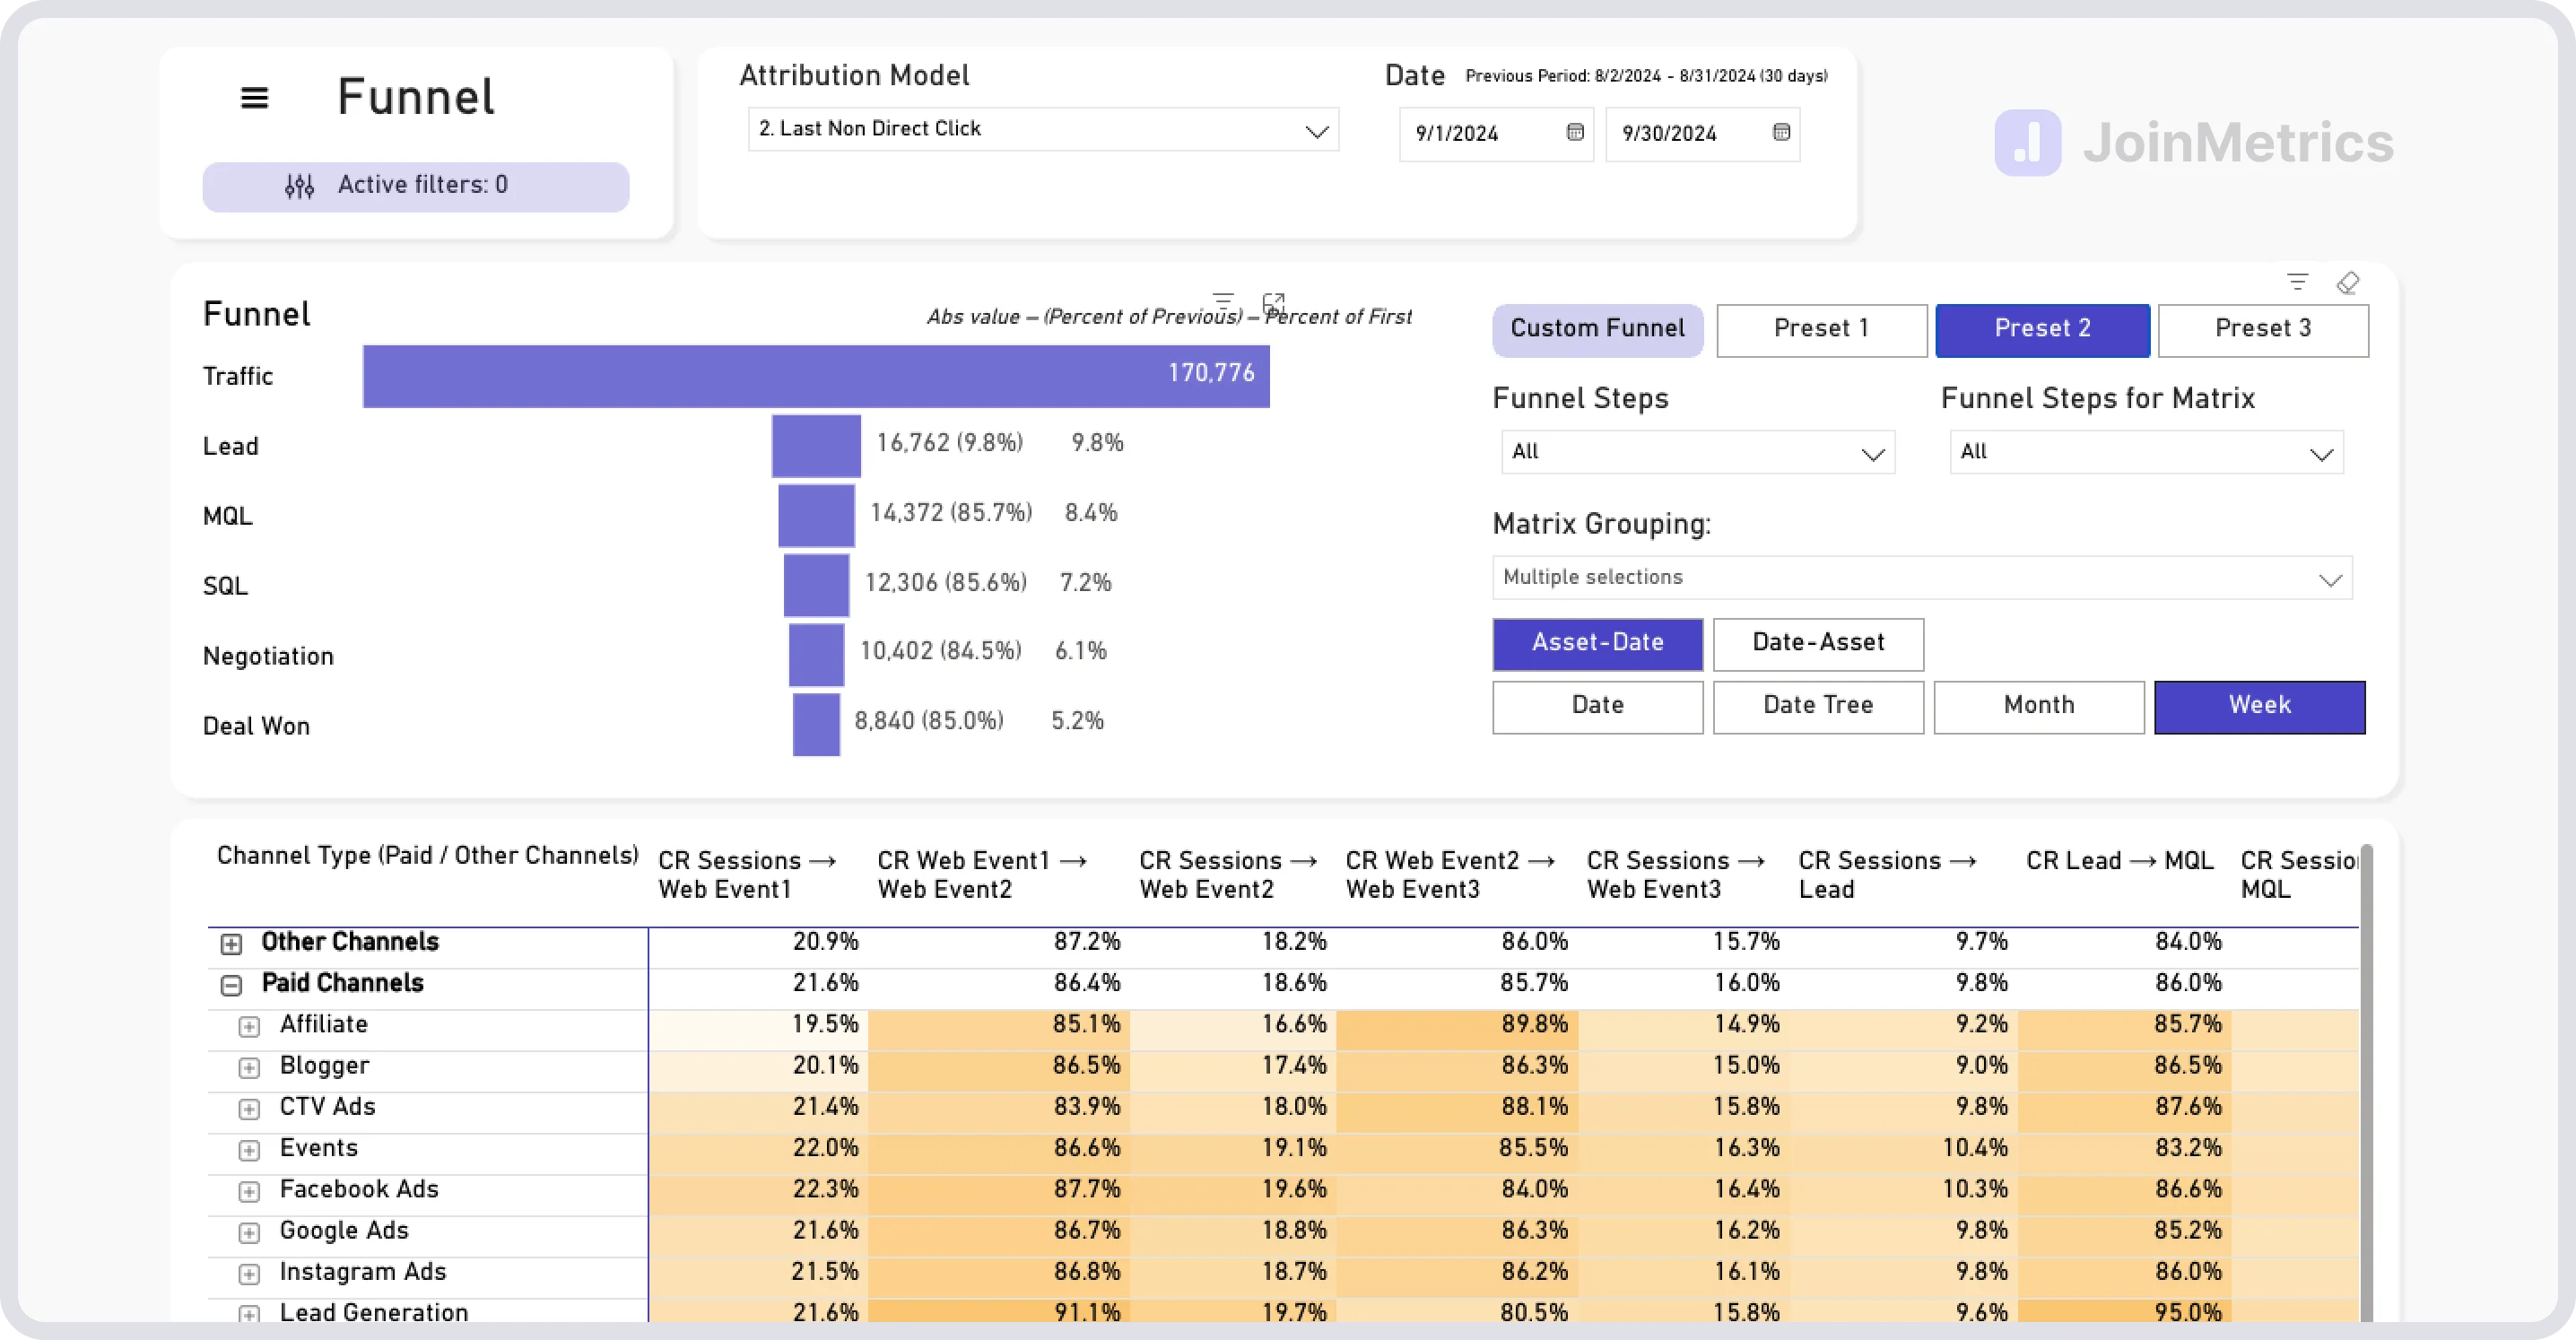Viewport: 2576px width, 1340px height.
Task: Select Preset 3
Action: point(2263,329)
